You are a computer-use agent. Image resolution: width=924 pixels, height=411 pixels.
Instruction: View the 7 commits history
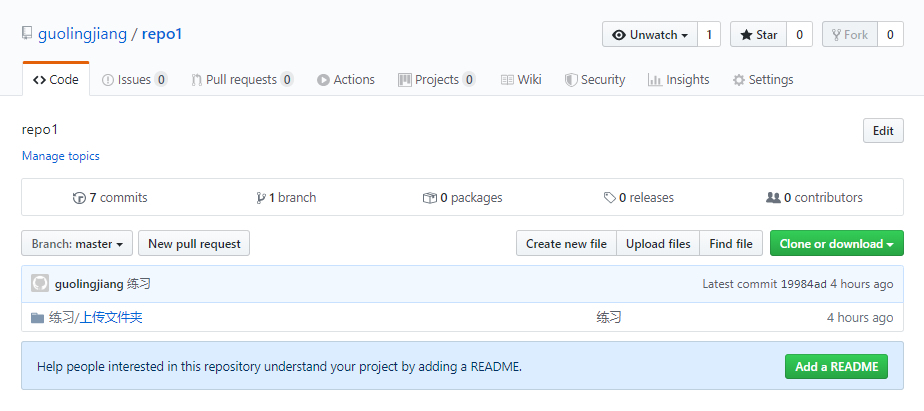(x=110, y=198)
